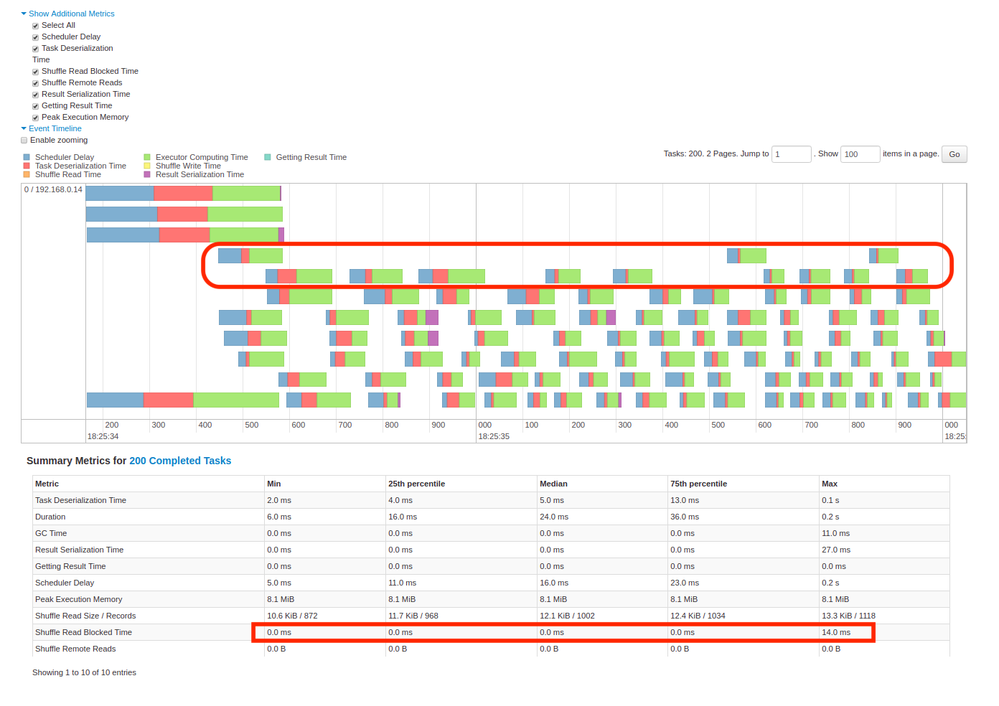Viewport: 999px width, 706px height.
Task: Click the first task bar in the timeline
Action: click(183, 193)
